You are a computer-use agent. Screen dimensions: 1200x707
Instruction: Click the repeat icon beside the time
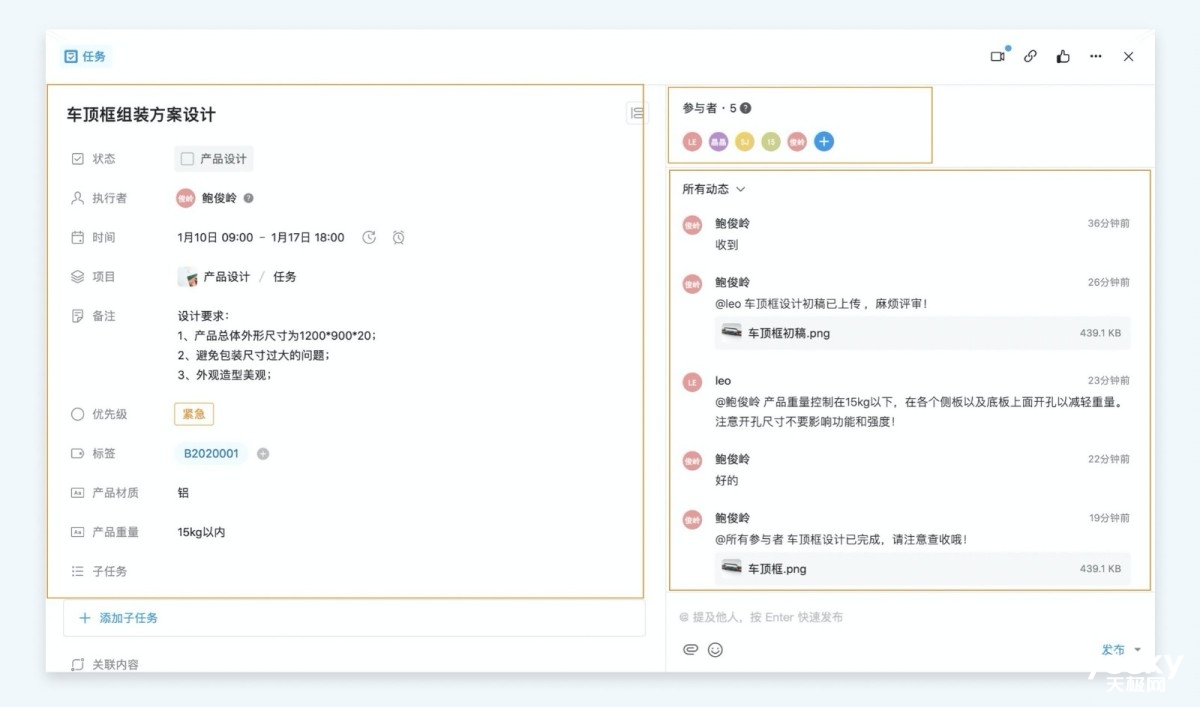(x=369, y=238)
